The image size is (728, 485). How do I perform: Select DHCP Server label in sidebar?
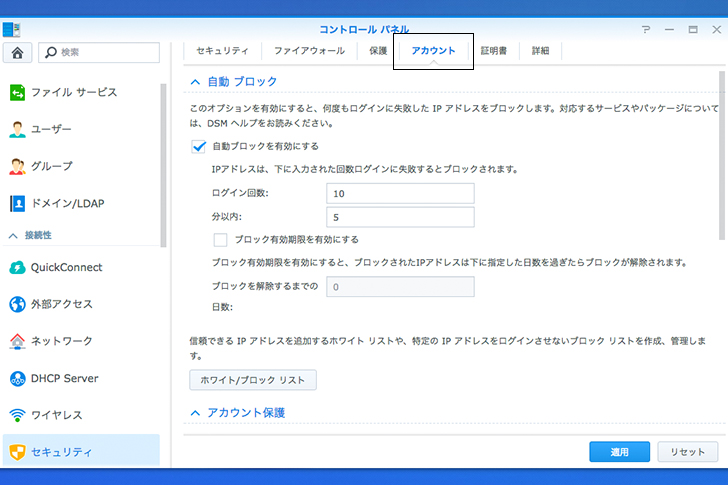coord(65,379)
